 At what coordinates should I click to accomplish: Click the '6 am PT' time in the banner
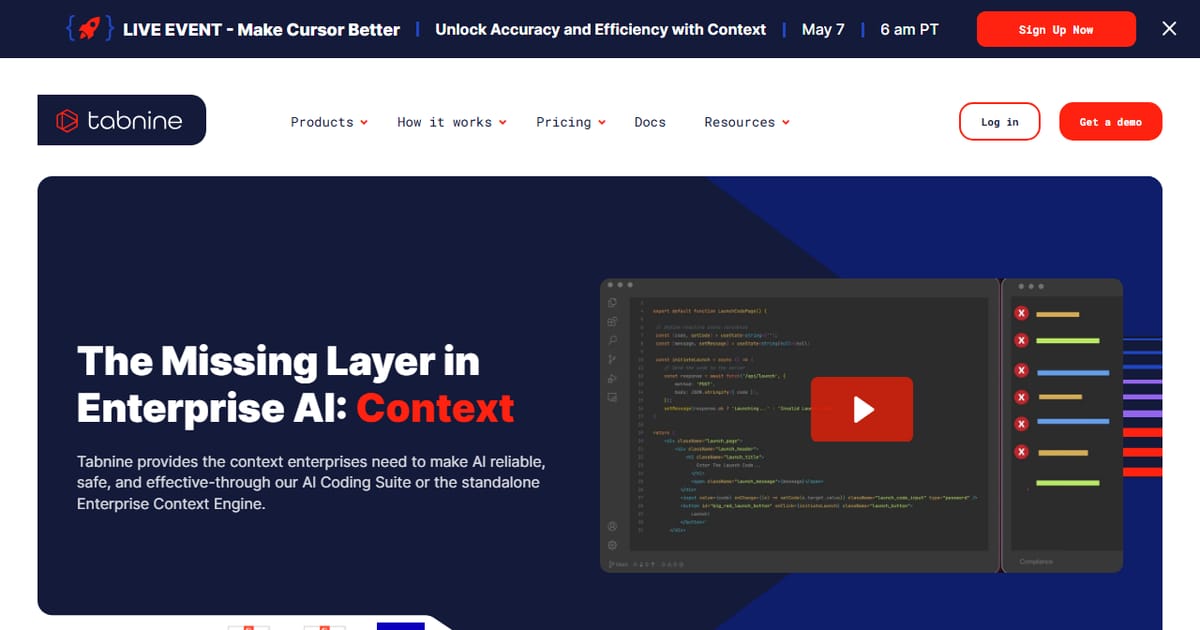[x=909, y=29]
